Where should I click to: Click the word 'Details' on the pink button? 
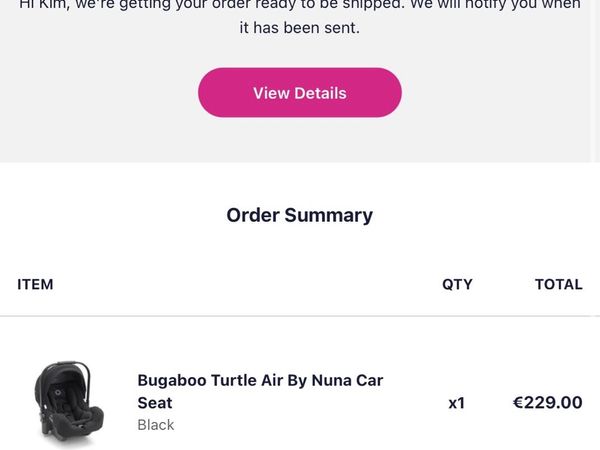[x=321, y=93]
